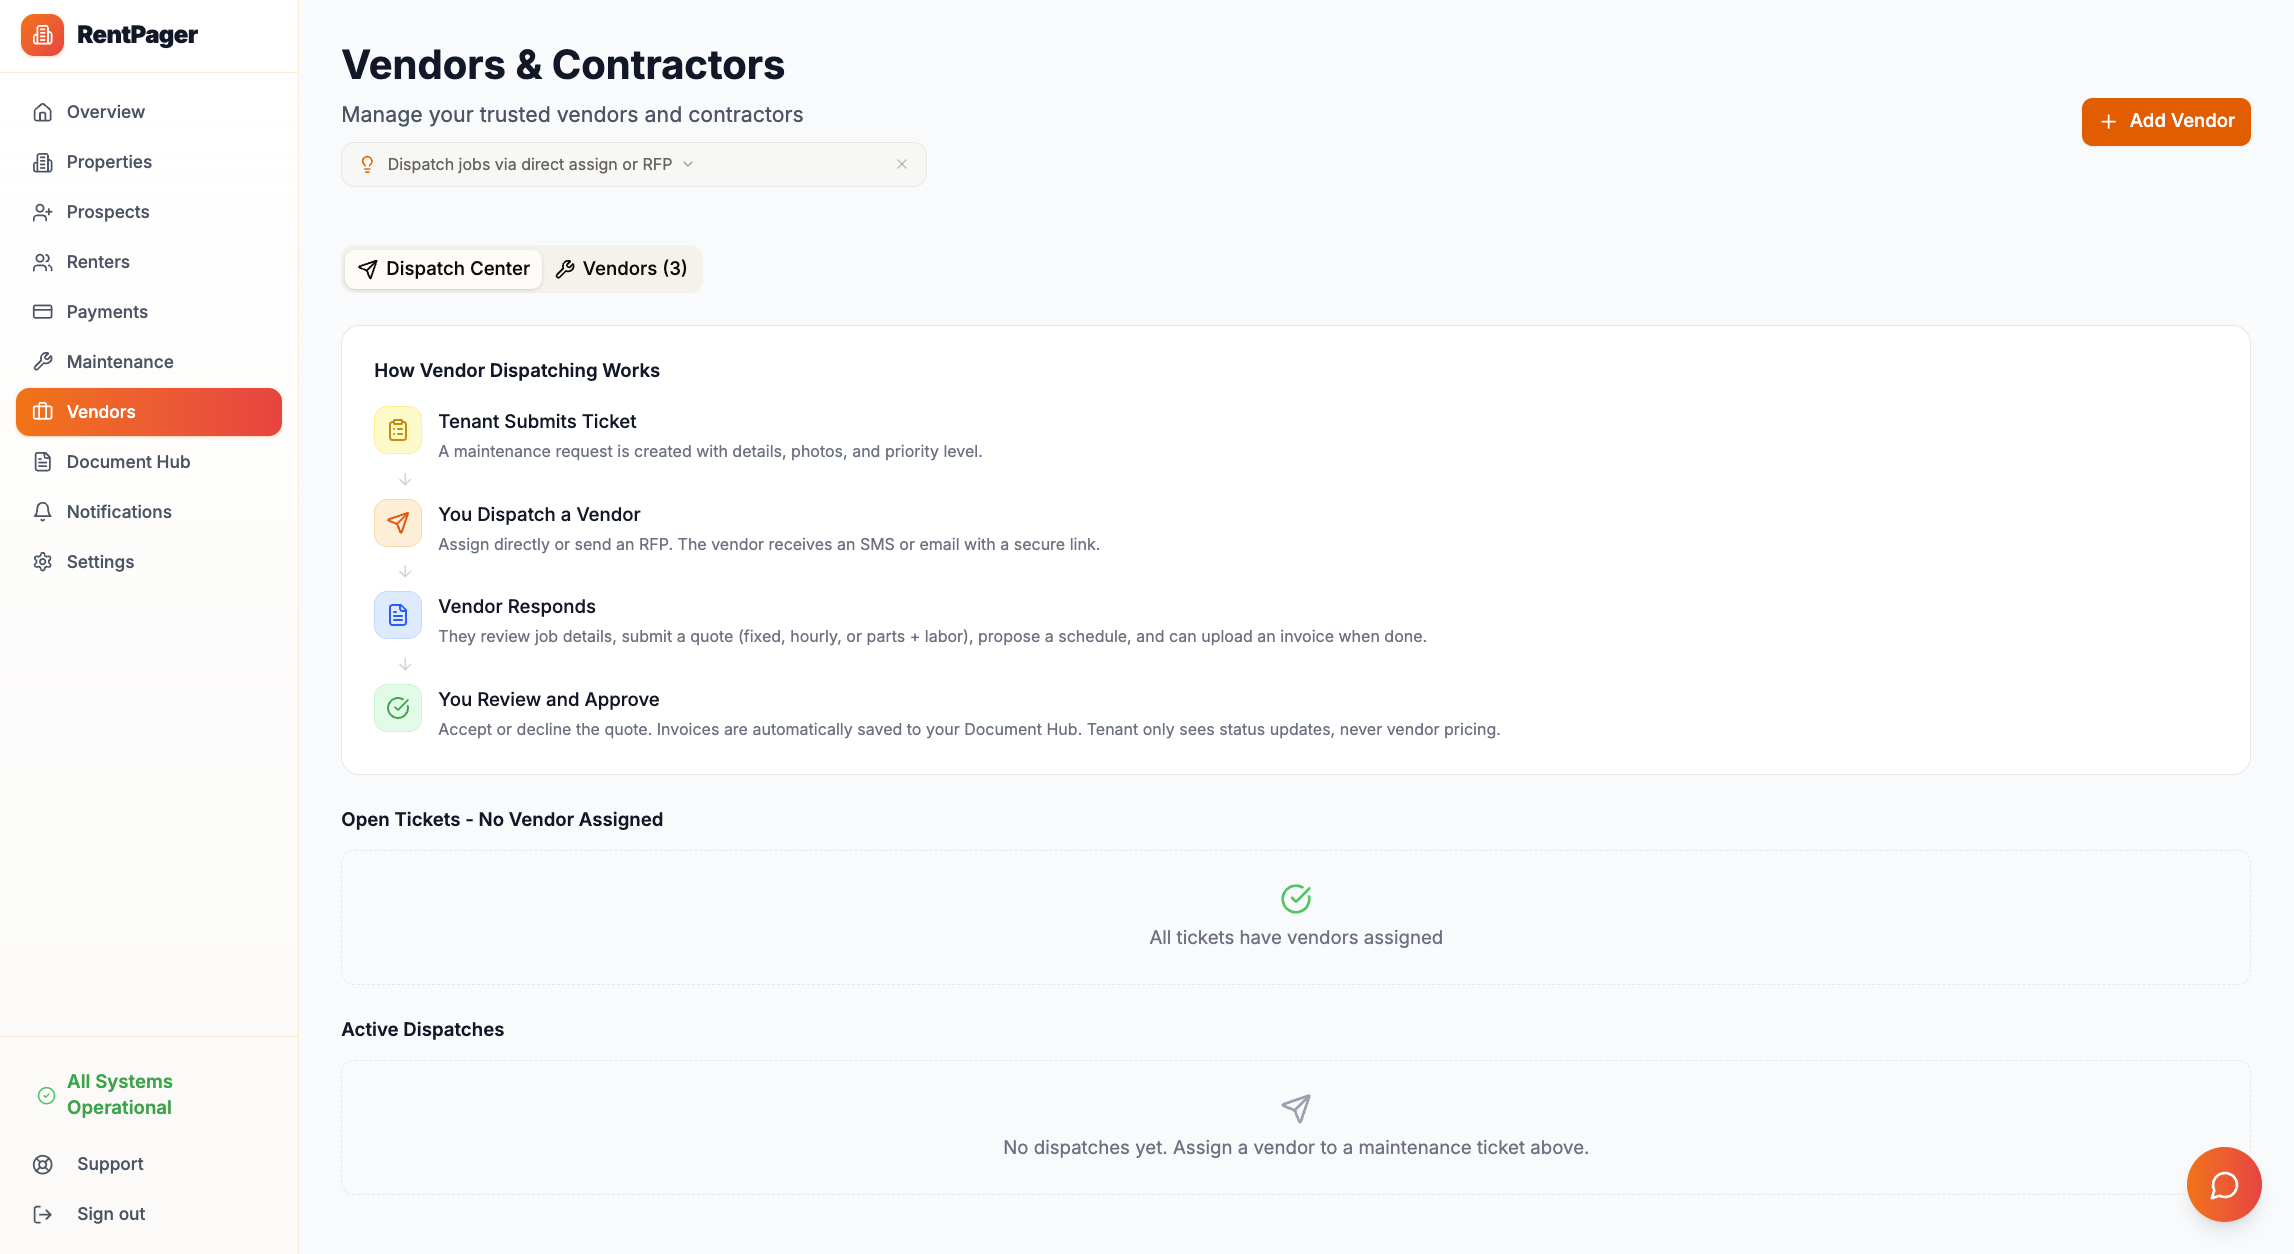Open the Support page

pos(109,1163)
